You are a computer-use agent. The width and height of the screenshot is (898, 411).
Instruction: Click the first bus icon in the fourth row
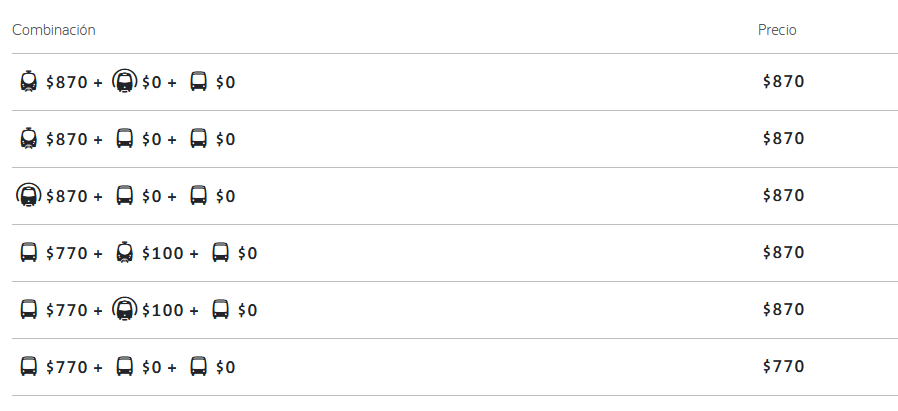(28, 253)
